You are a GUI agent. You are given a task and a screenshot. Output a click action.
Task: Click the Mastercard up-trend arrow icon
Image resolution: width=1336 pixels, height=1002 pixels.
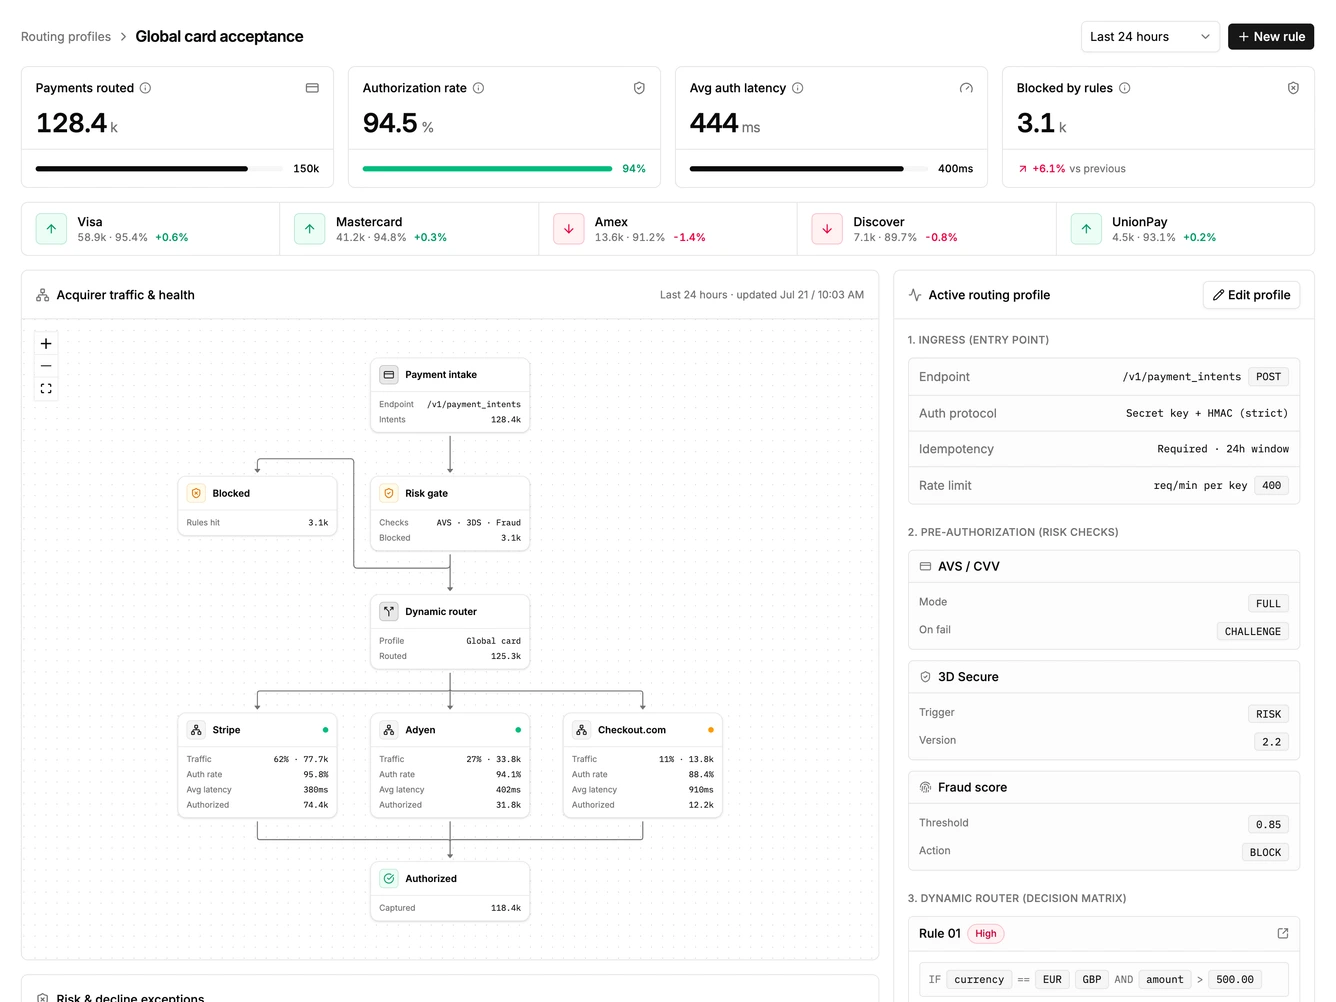[310, 229]
